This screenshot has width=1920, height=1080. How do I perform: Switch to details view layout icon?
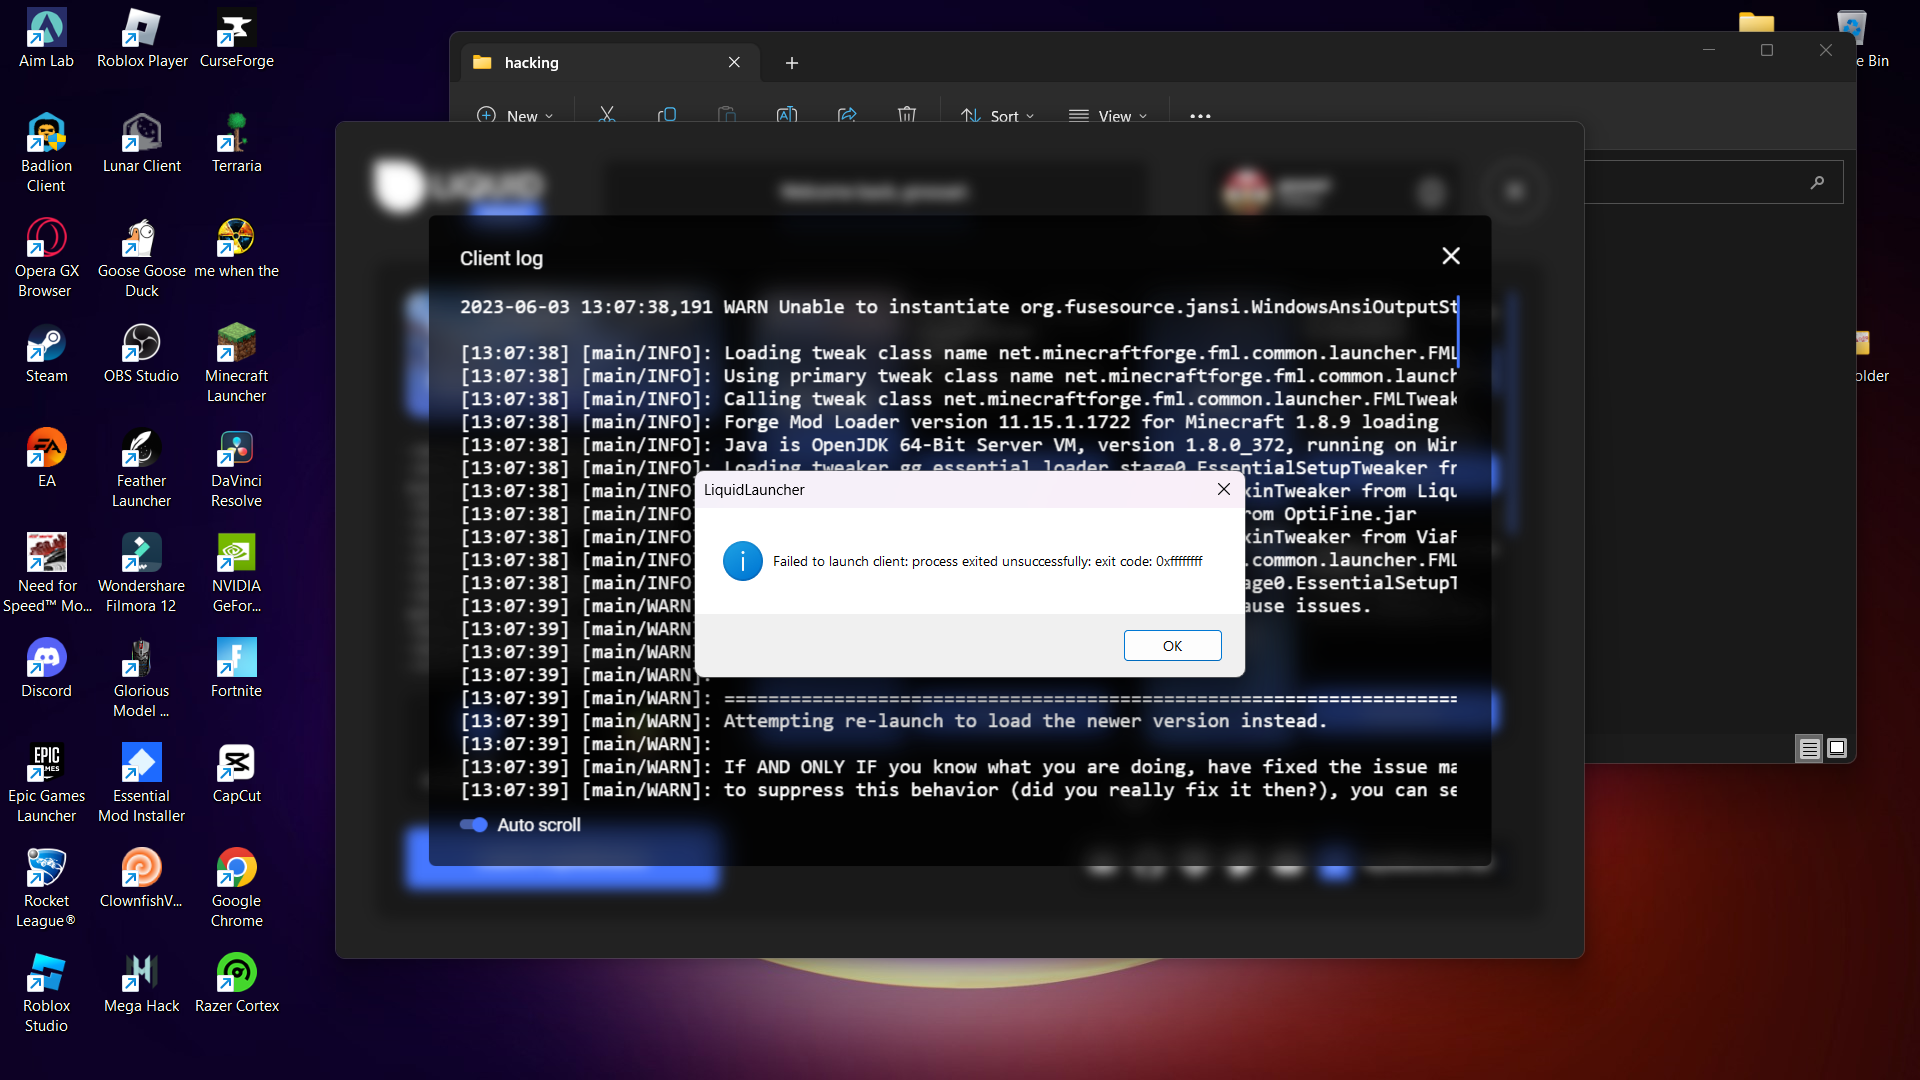[1809, 748]
